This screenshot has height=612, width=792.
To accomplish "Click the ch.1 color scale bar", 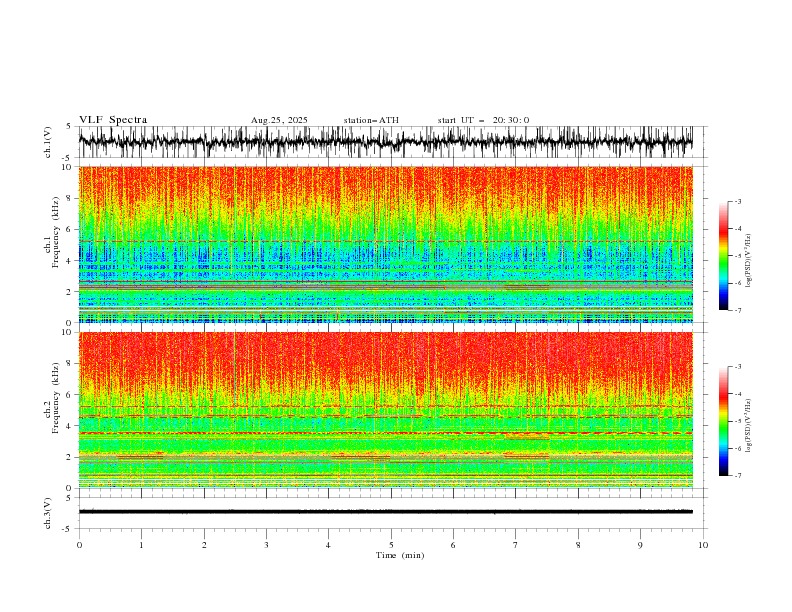I will click(723, 256).
